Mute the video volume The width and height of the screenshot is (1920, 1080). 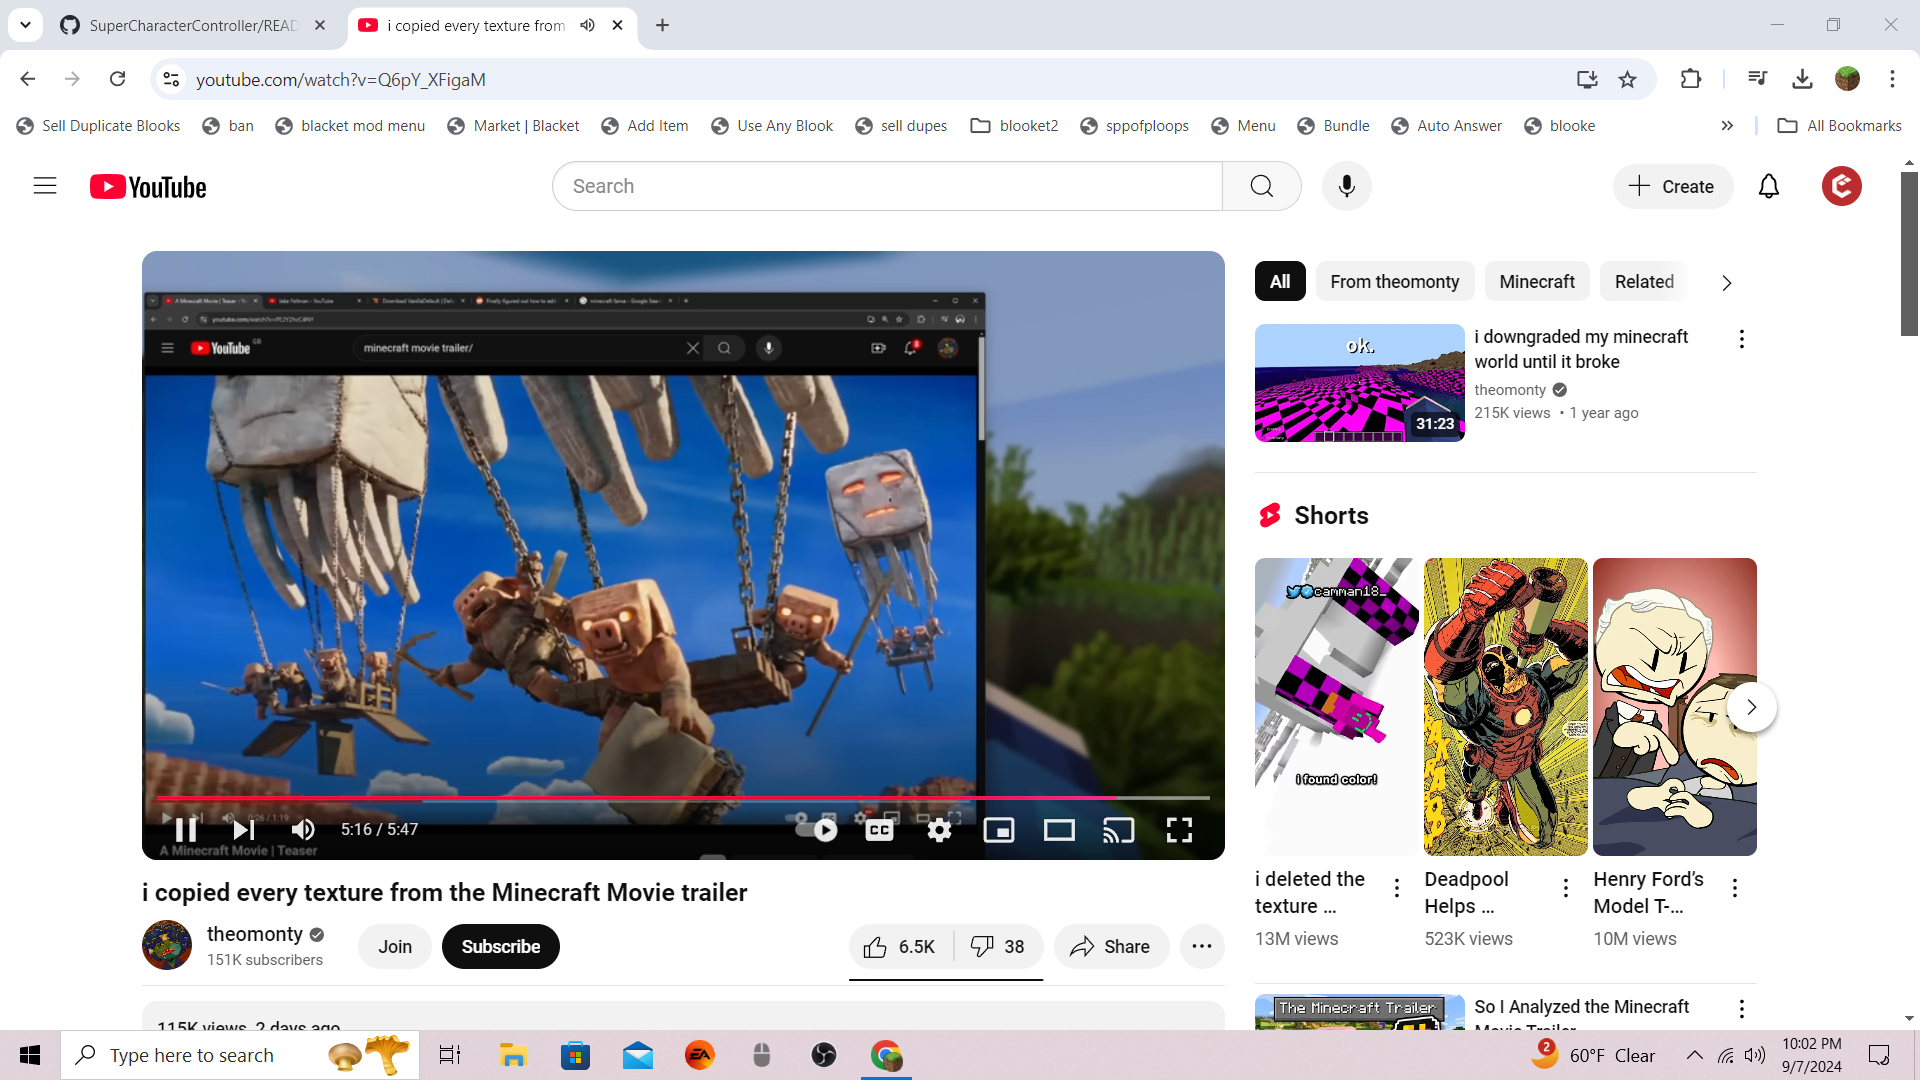point(303,830)
